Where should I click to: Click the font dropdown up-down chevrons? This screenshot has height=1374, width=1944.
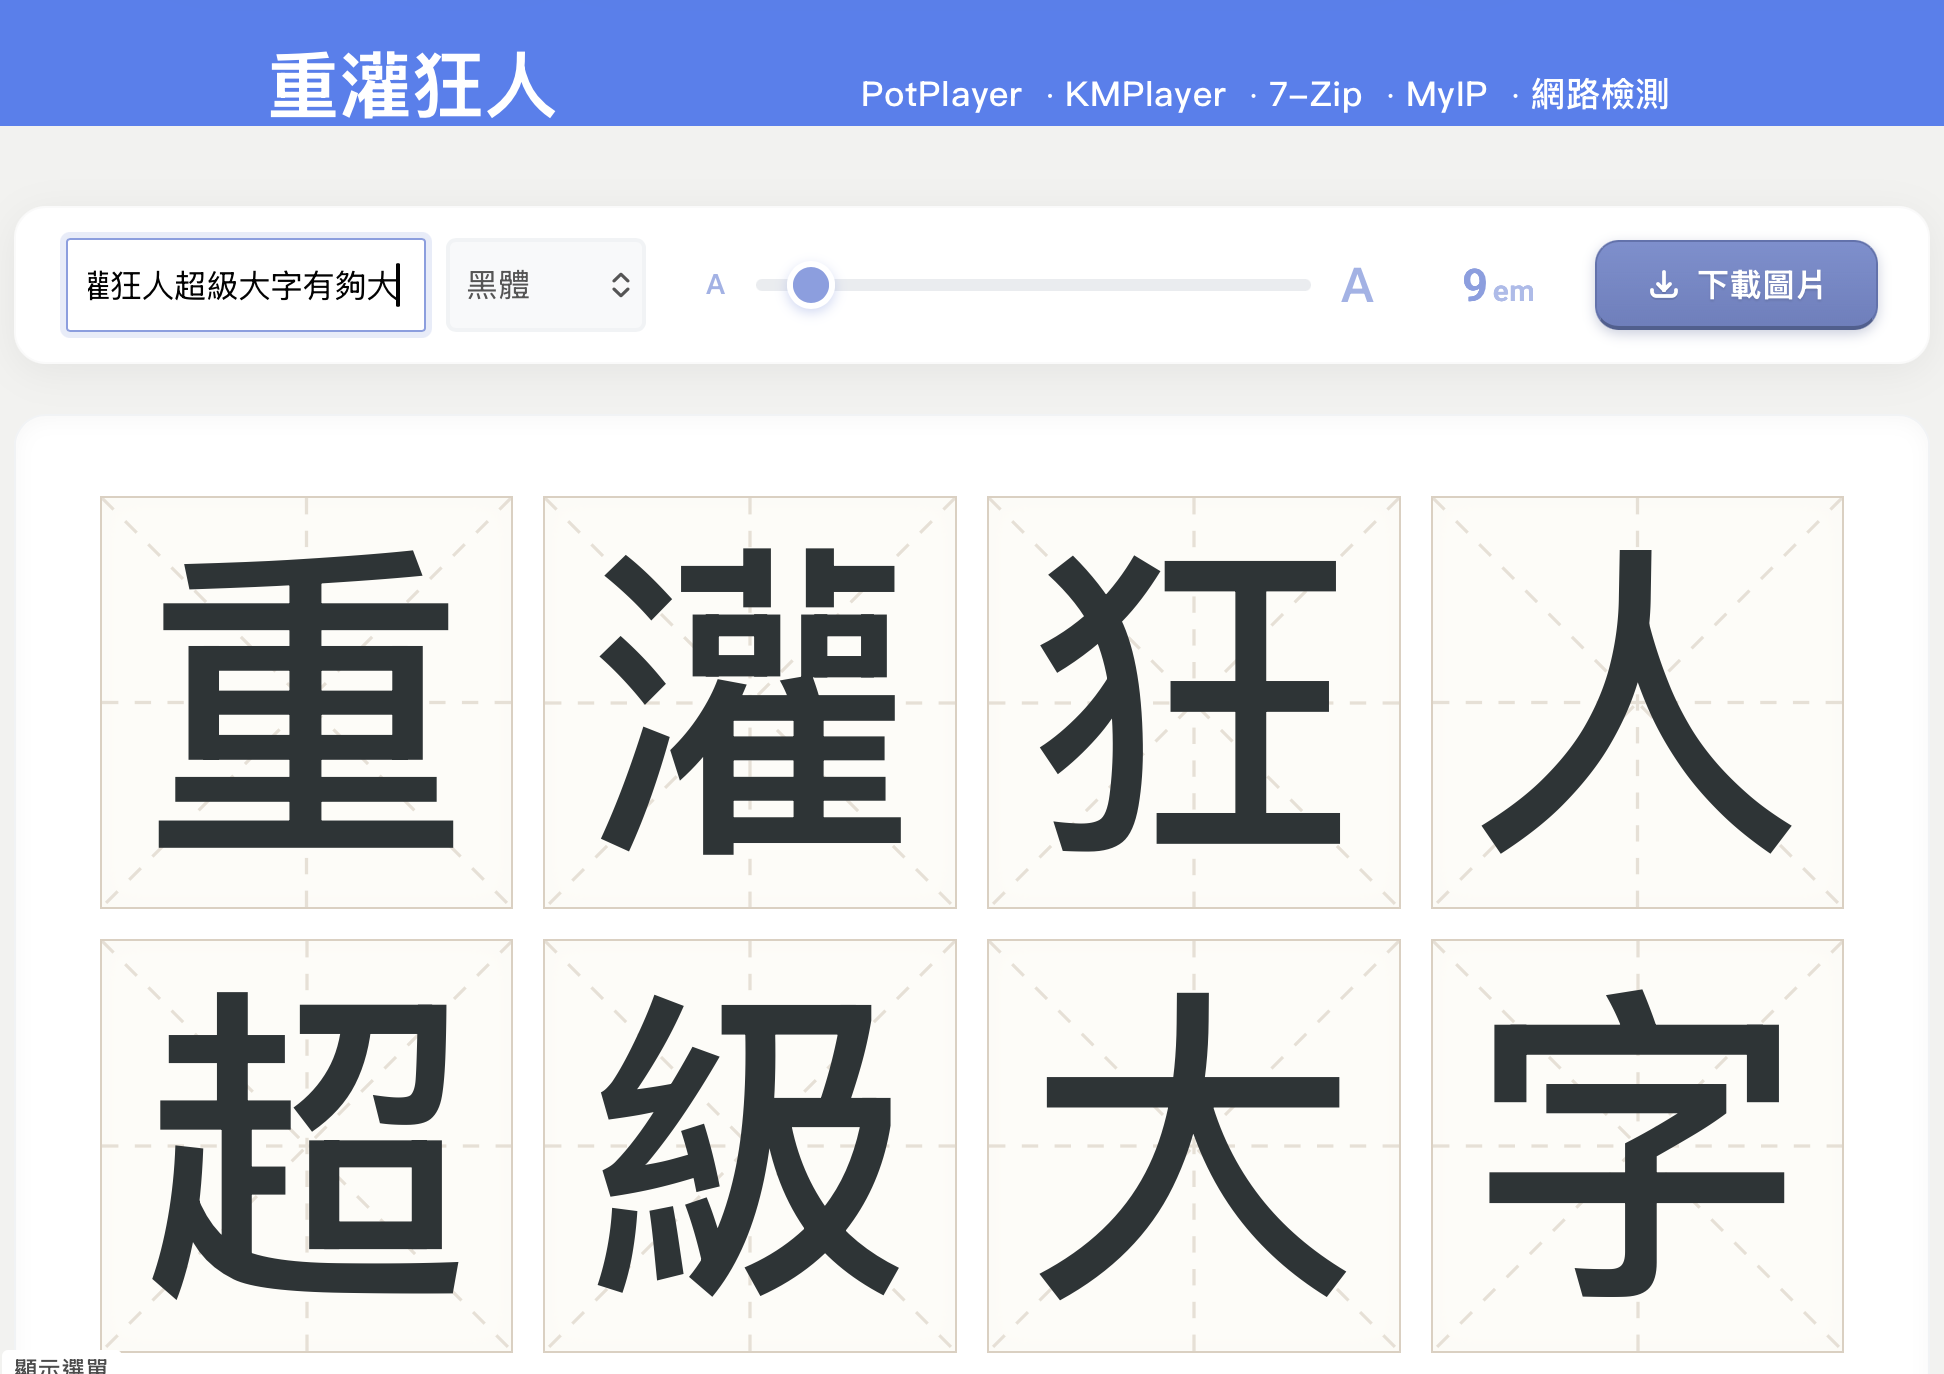pos(621,285)
